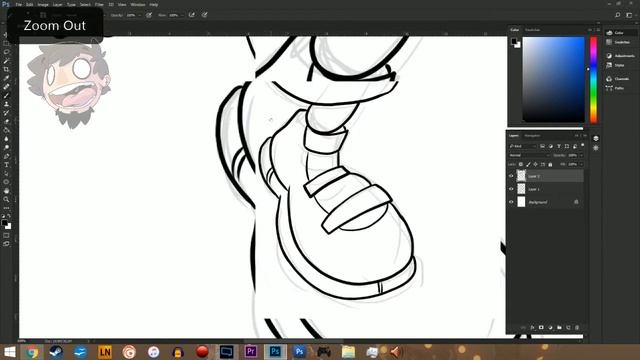The image size is (640, 360).
Task: Open the Window menu
Action: click(138, 4)
